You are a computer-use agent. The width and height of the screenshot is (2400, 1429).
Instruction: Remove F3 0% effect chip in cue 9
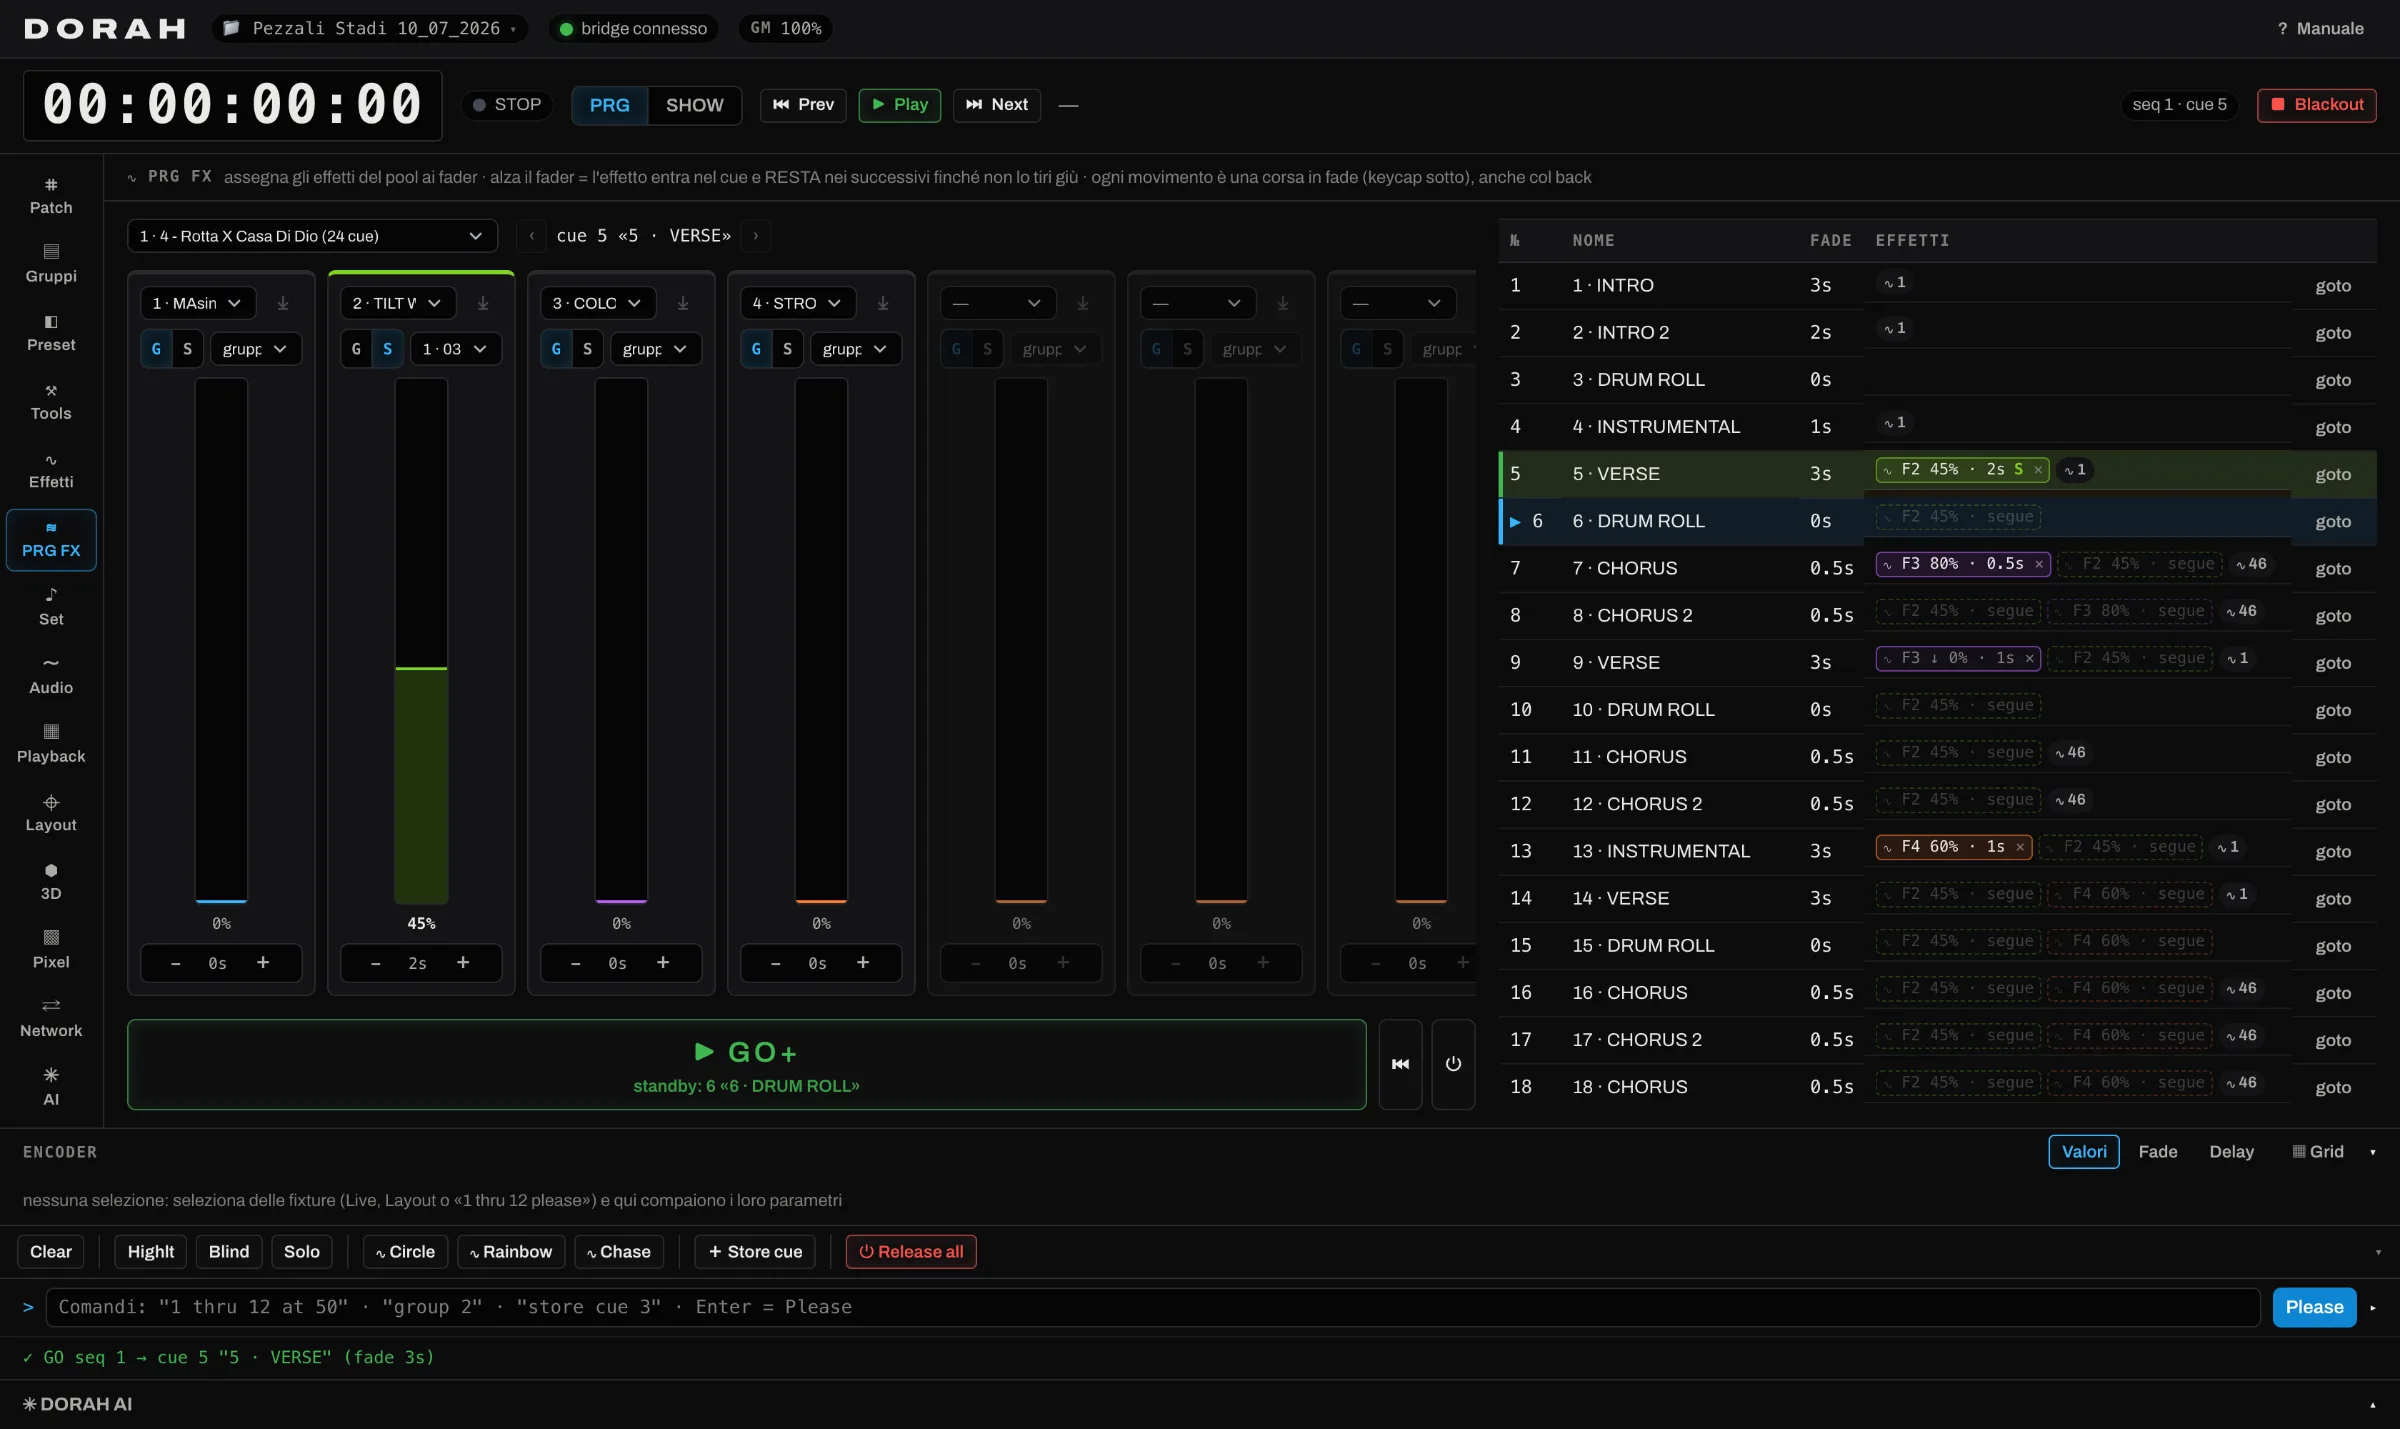click(2029, 658)
